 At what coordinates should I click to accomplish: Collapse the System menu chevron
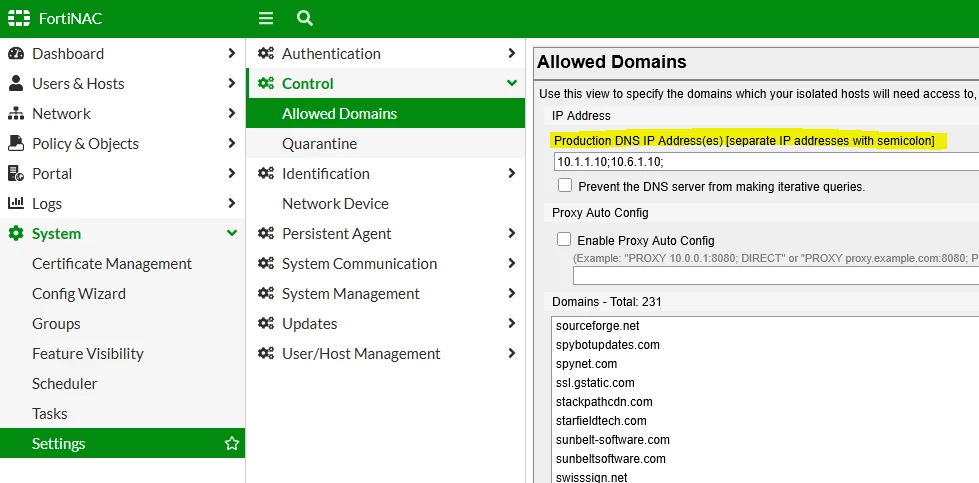tap(232, 233)
